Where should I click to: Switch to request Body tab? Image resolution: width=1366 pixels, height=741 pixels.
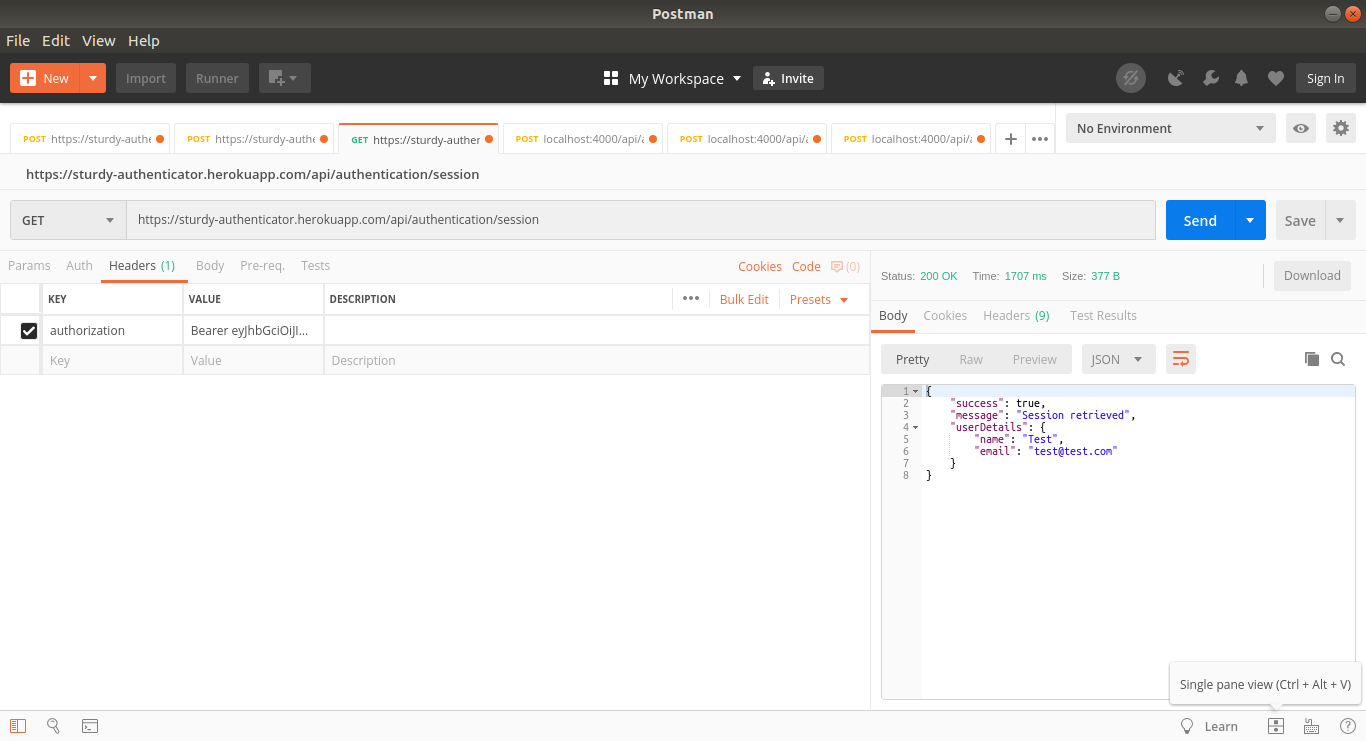click(210, 265)
